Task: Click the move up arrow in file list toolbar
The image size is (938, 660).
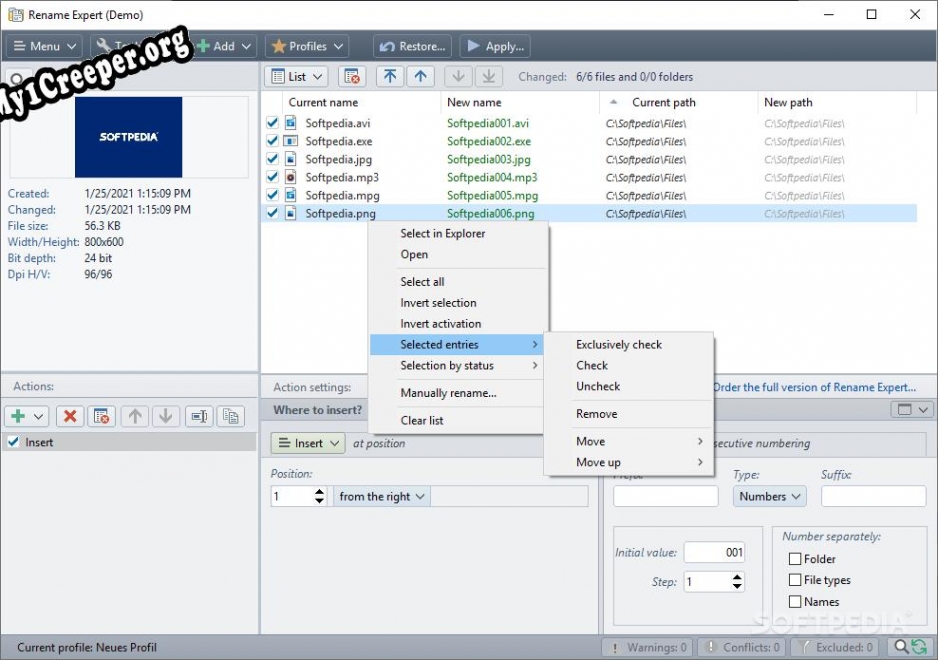Action: (420, 76)
